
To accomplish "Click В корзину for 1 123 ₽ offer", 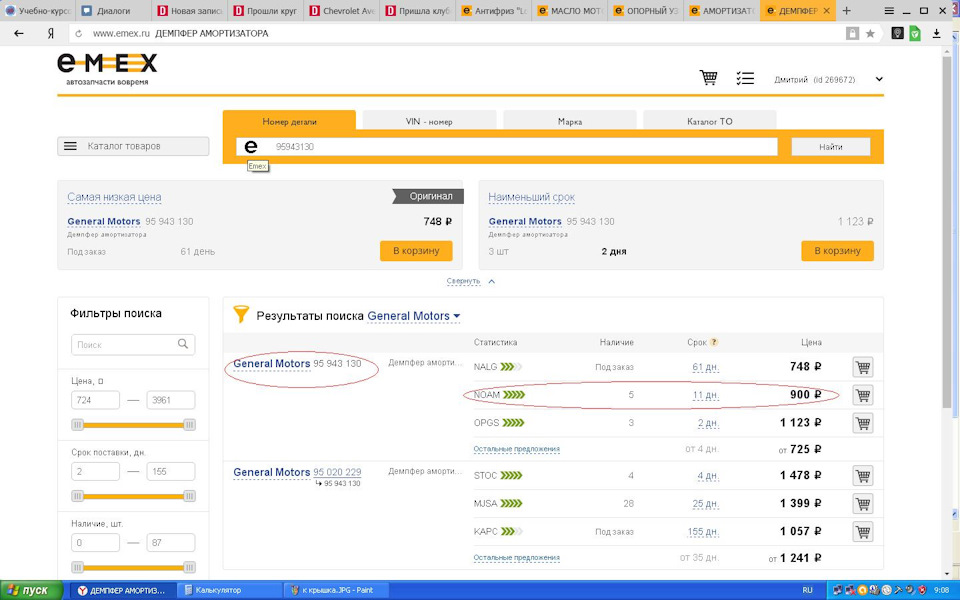I will pos(837,250).
